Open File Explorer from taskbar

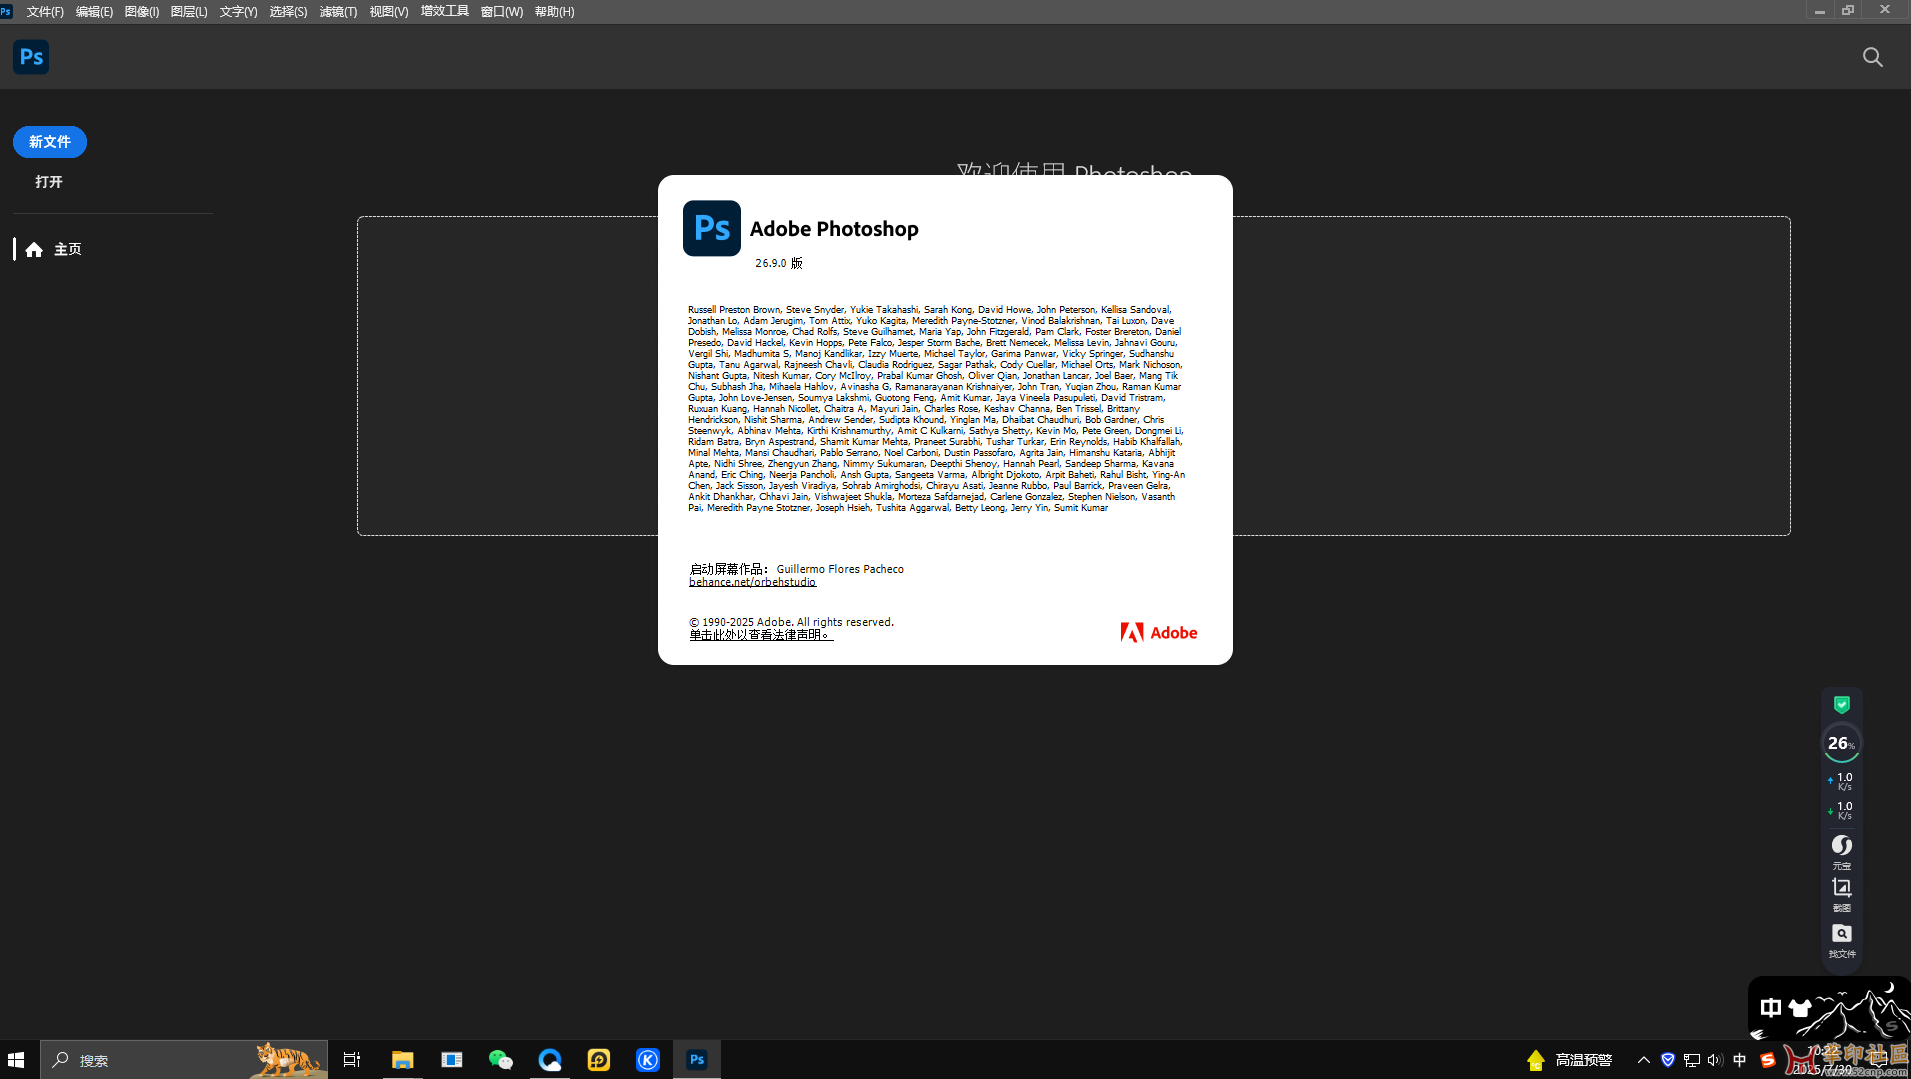point(402,1060)
